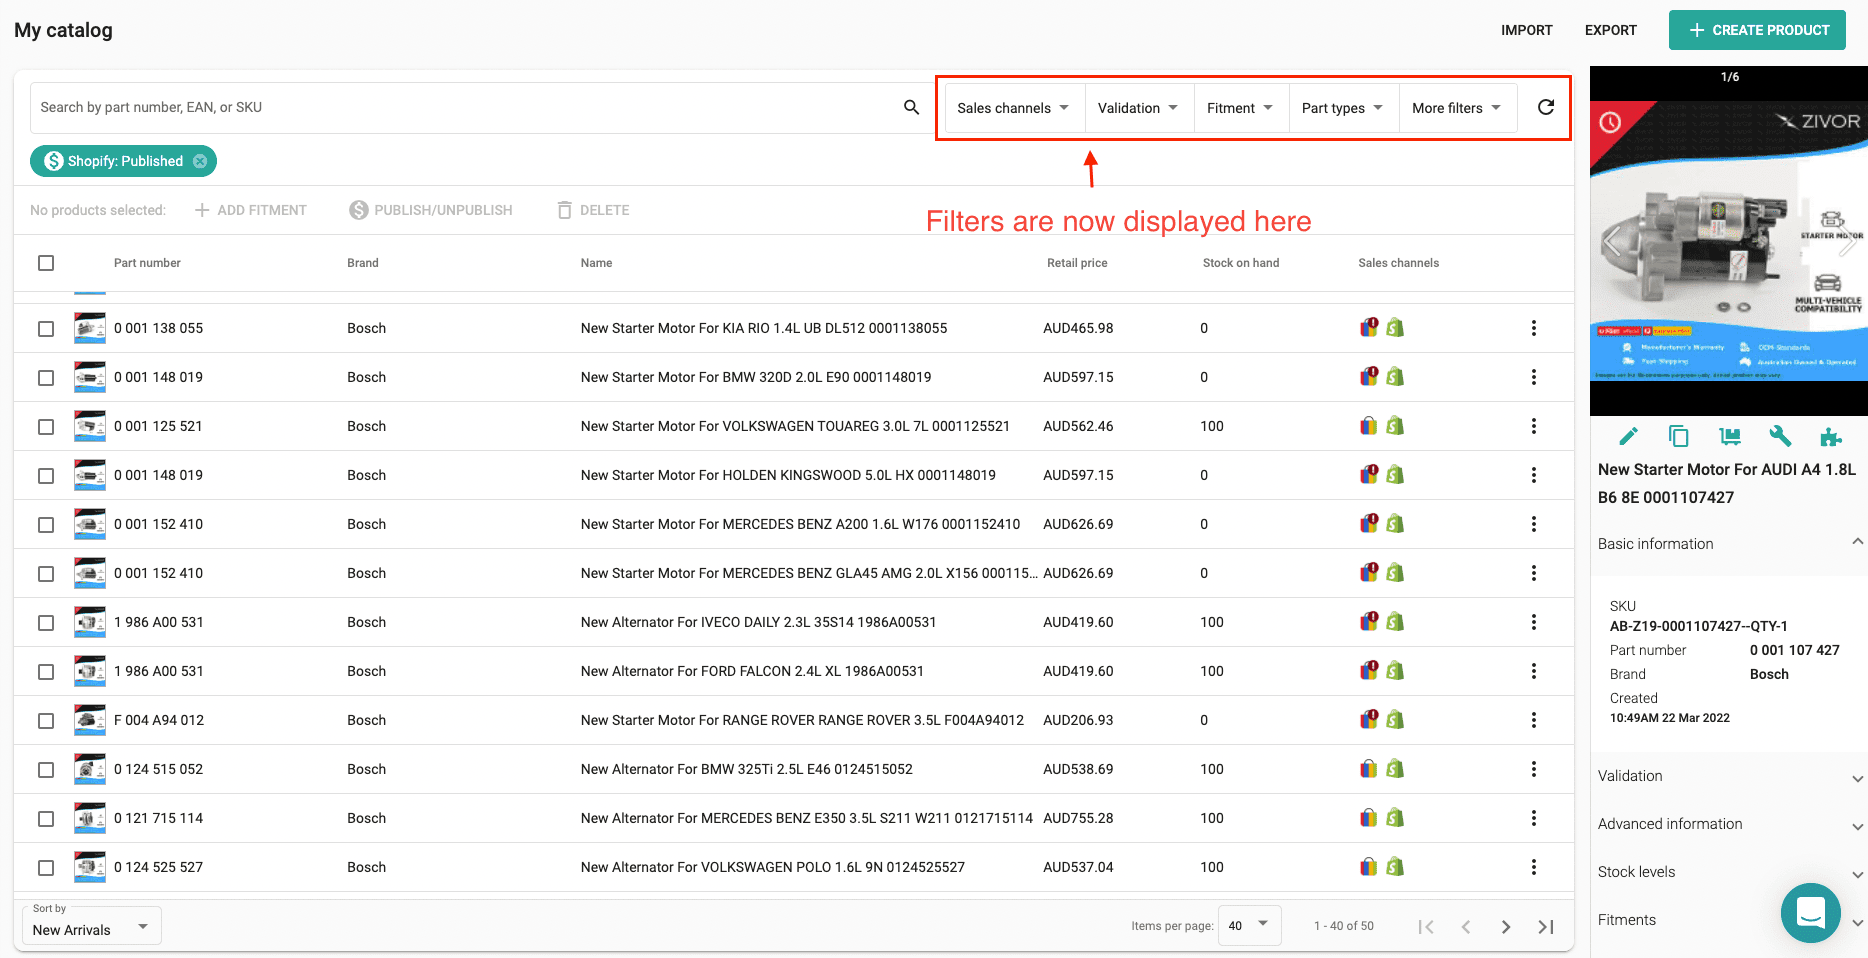Click the DELETE action
This screenshot has height=958, width=1868.
pos(593,210)
